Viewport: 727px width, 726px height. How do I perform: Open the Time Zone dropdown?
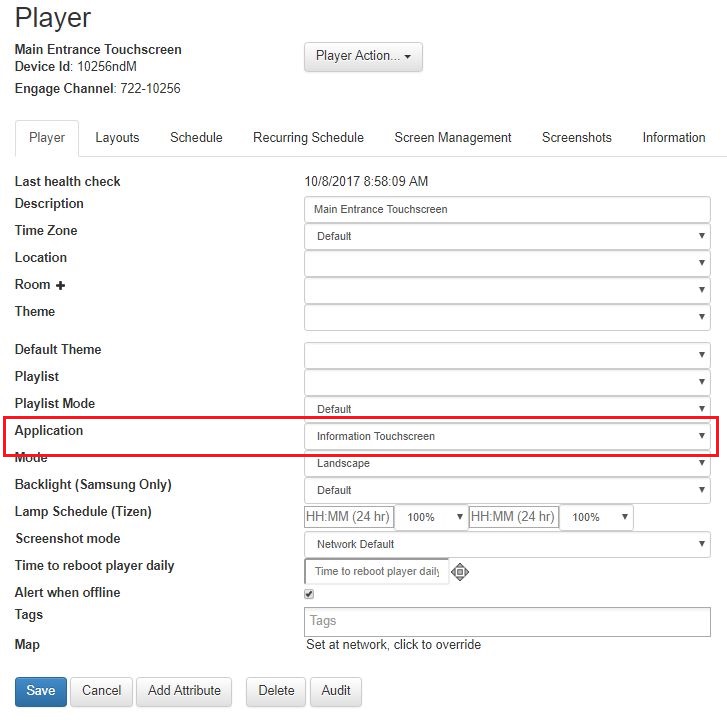507,236
